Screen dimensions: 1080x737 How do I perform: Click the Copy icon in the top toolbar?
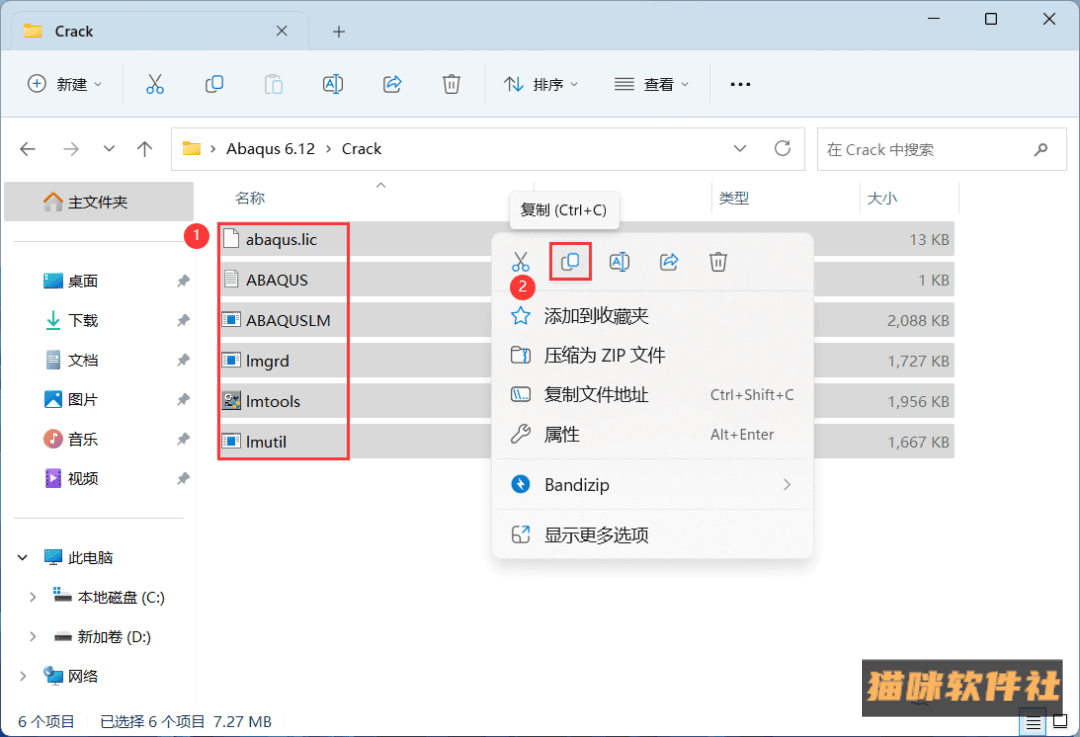[x=214, y=84]
